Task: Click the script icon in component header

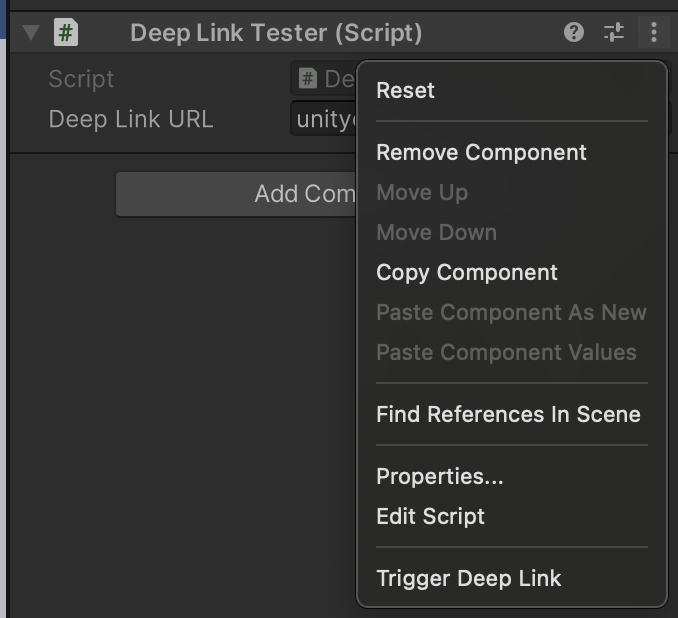Action: [x=66, y=33]
